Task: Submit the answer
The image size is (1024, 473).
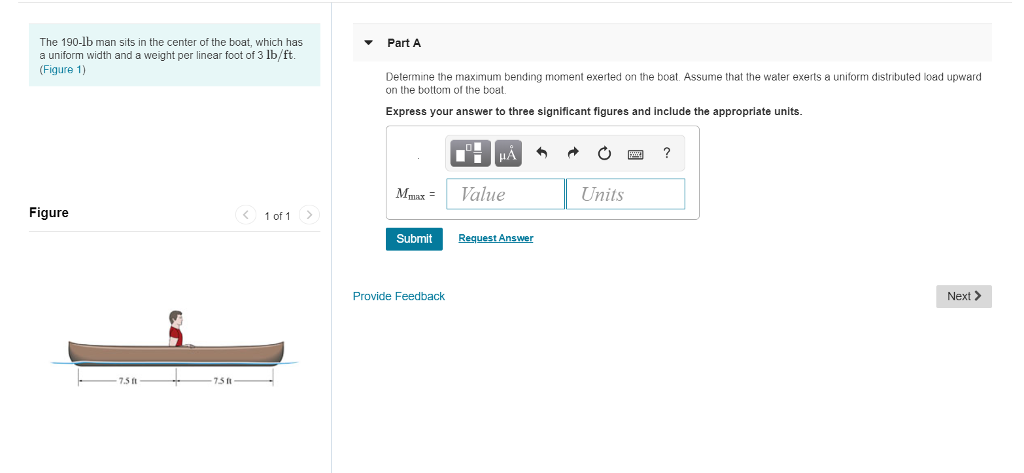Action: [x=414, y=239]
